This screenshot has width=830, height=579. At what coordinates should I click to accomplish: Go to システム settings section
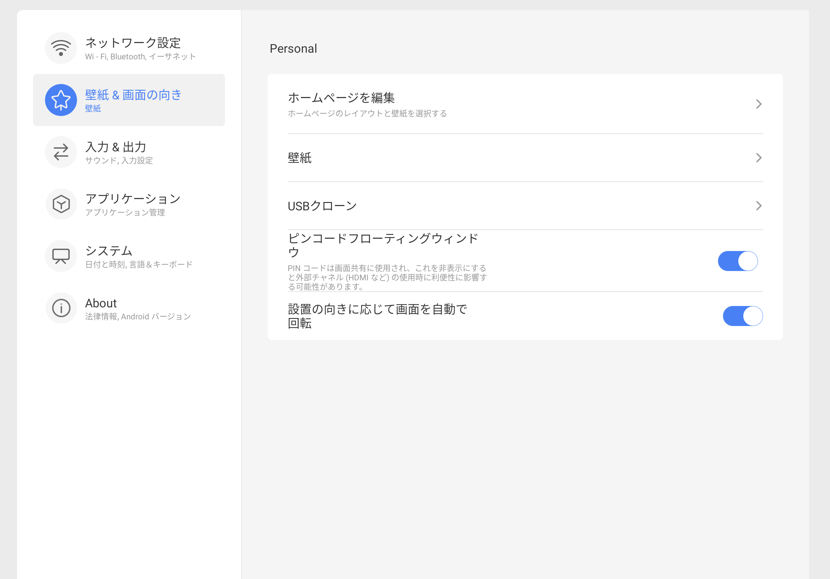click(x=109, y=251)
